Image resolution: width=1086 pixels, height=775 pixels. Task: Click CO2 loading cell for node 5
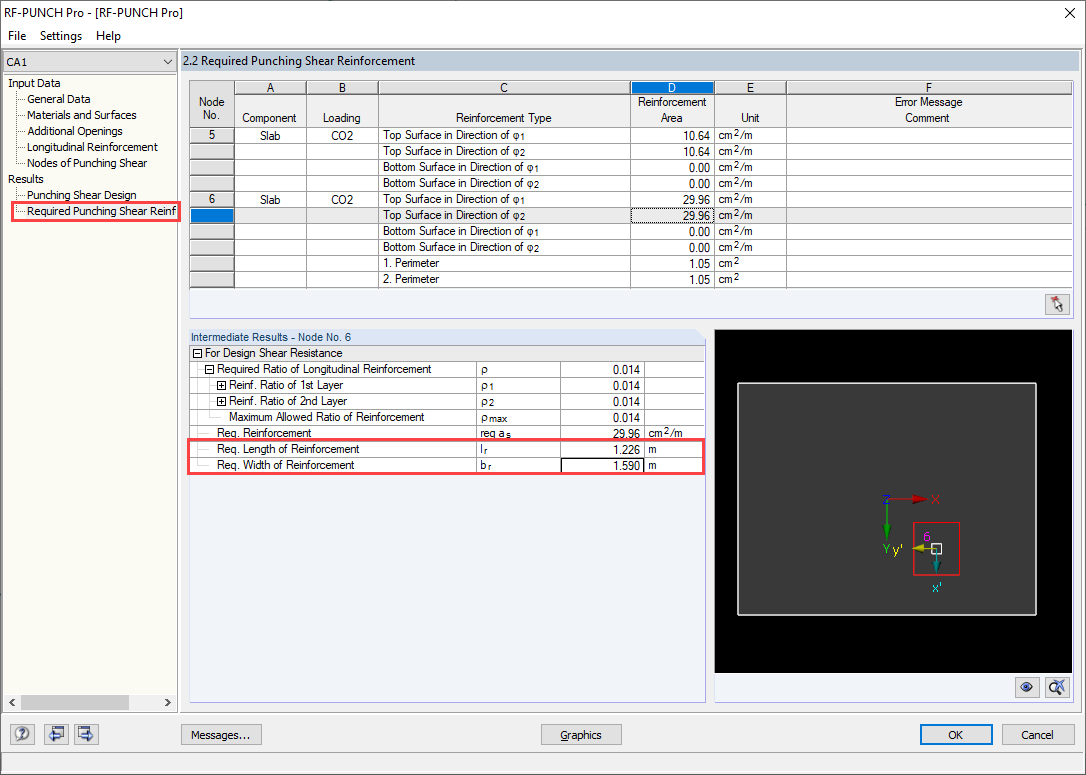point(342,136)
